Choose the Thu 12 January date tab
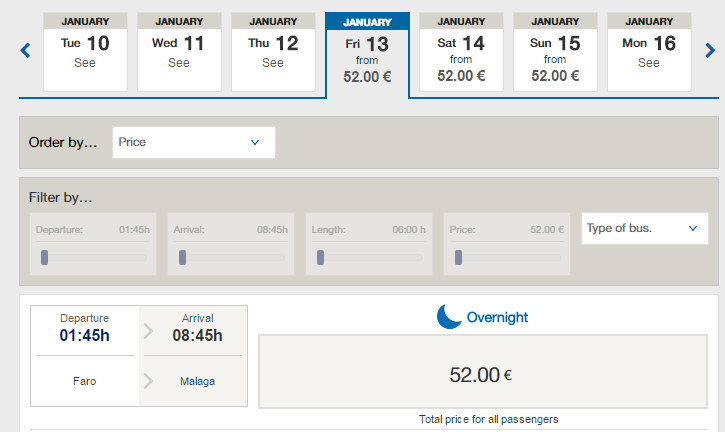 click(273, 52)
